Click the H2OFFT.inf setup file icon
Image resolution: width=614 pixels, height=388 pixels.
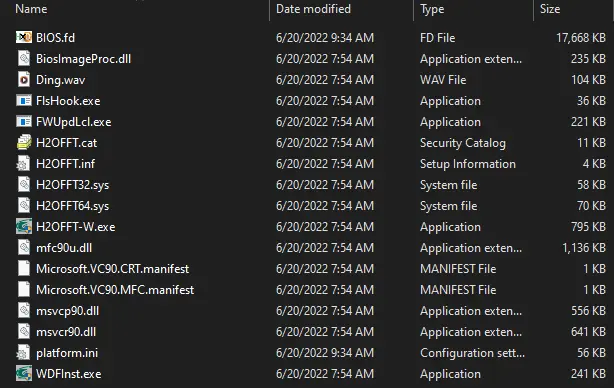pyautogui.click(x=23, y=164)
